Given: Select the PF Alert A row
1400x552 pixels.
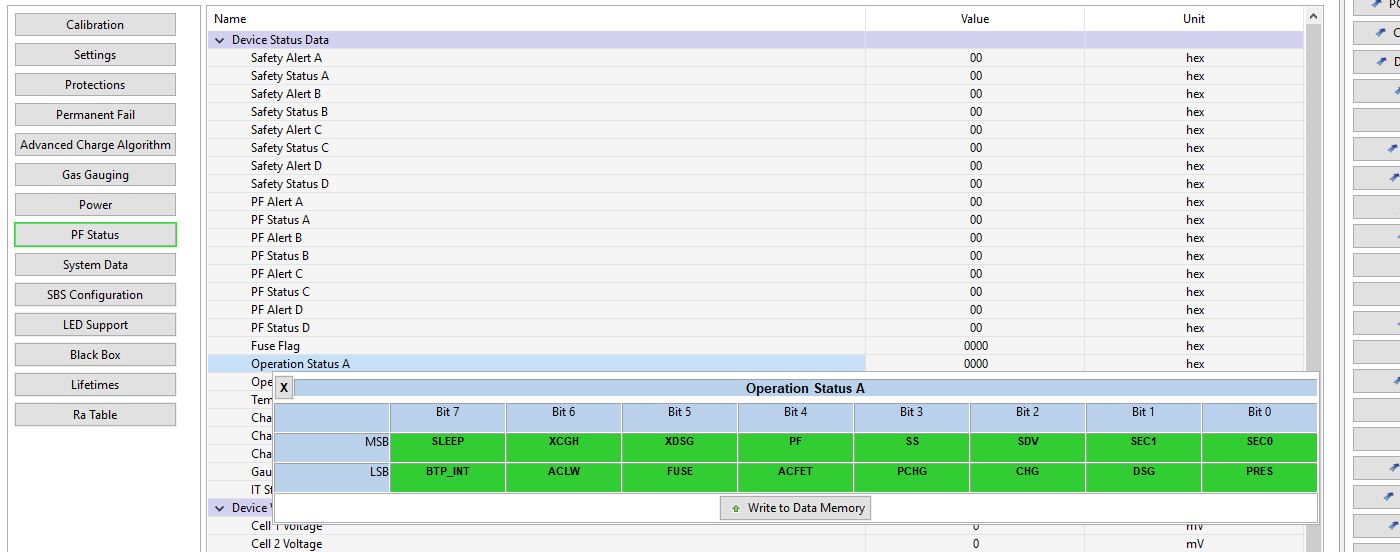Looking at the screenshot, I should coord(756,202).
